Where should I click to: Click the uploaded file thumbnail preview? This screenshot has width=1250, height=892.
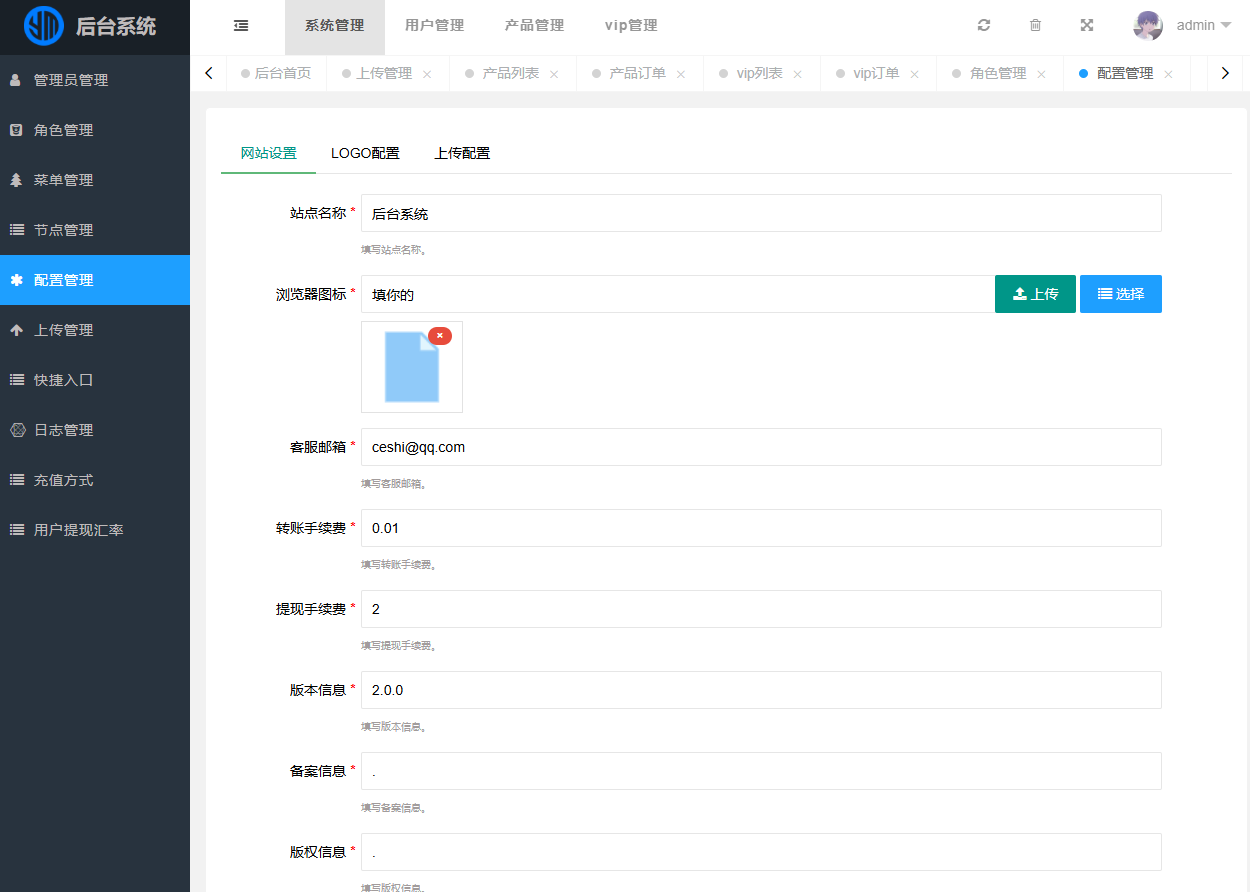(x=411, y=368)
